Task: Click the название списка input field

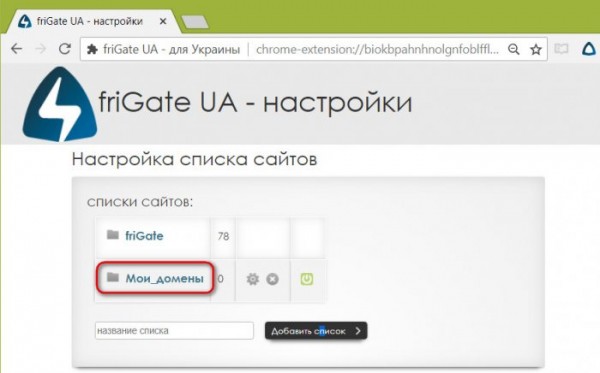Action: (174, 331)
